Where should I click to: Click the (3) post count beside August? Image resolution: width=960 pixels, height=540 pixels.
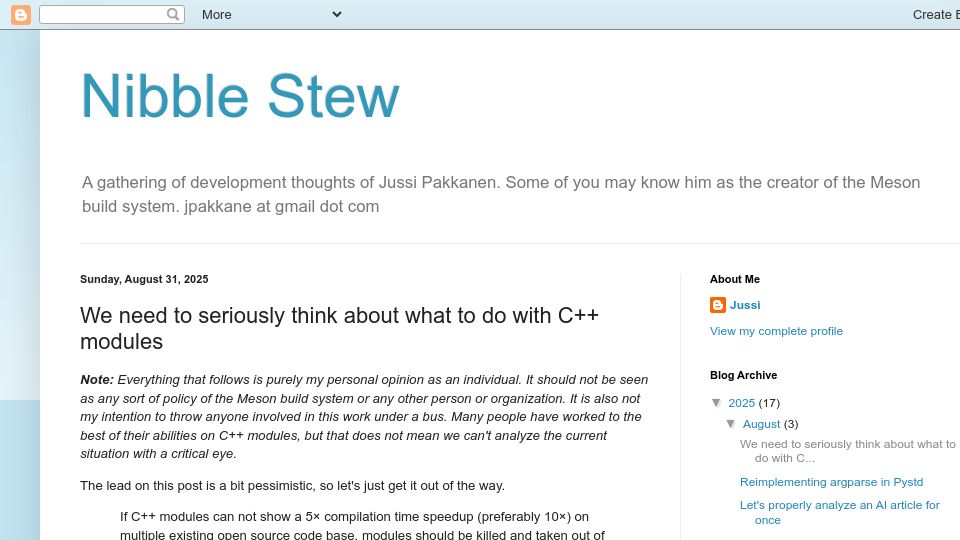tap(791, 424)
